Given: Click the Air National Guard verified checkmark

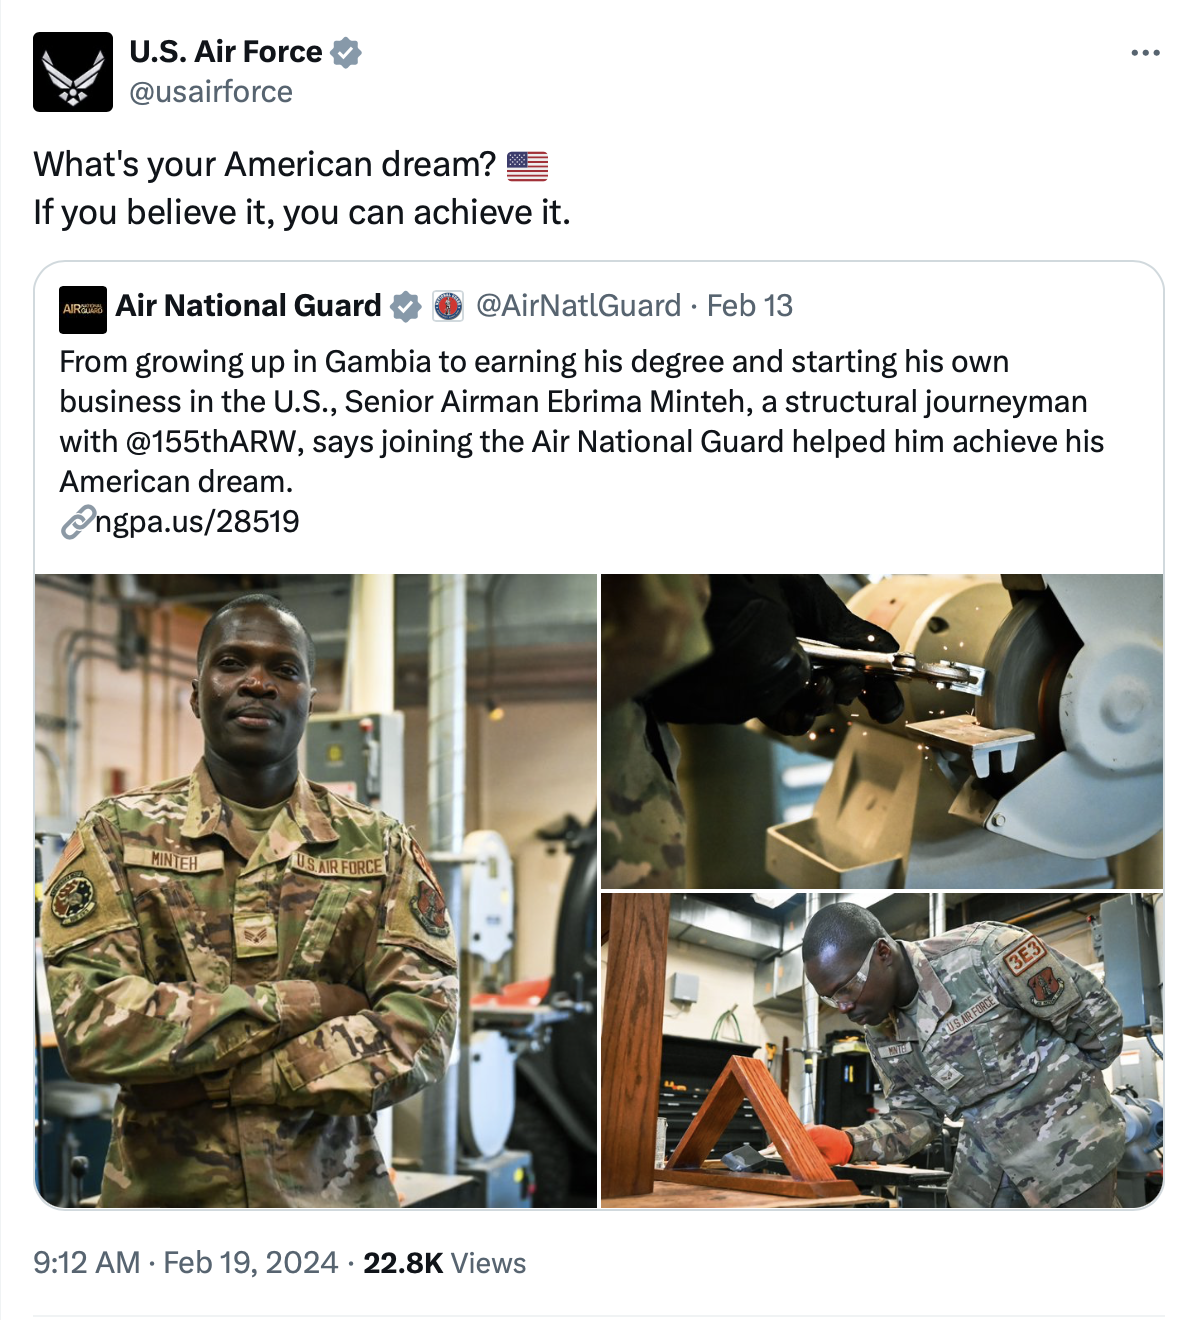Looking at the screenshot, I should [x=405, y=306].
